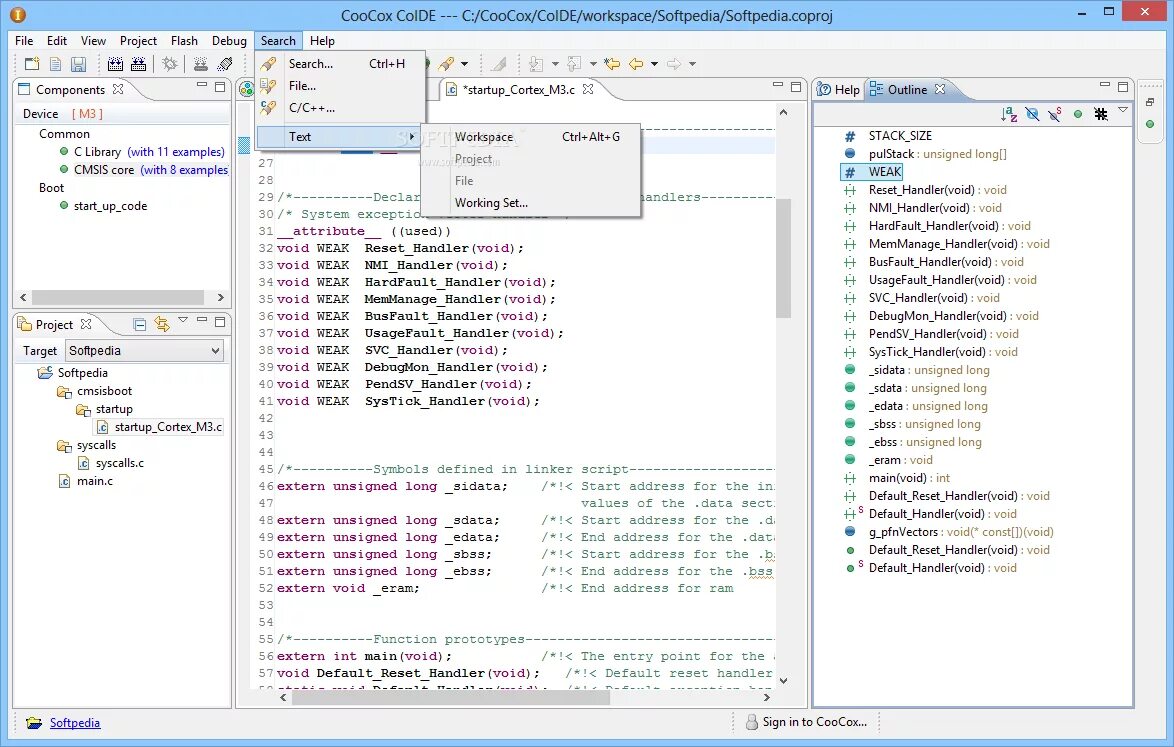Click the editor vertical scrollbar thumb
The width and height of the screenshot is (1174, 747).
783,258
